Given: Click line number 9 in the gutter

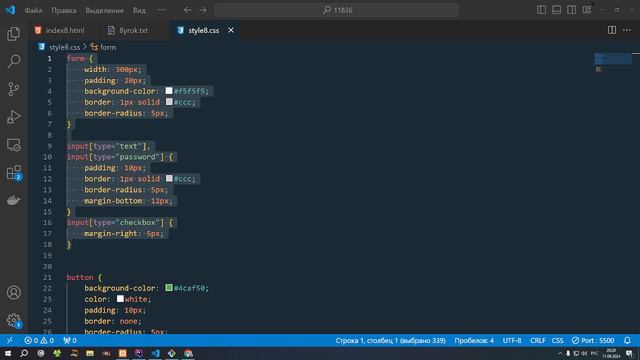Looking at the screenshot, I should 49,146.
